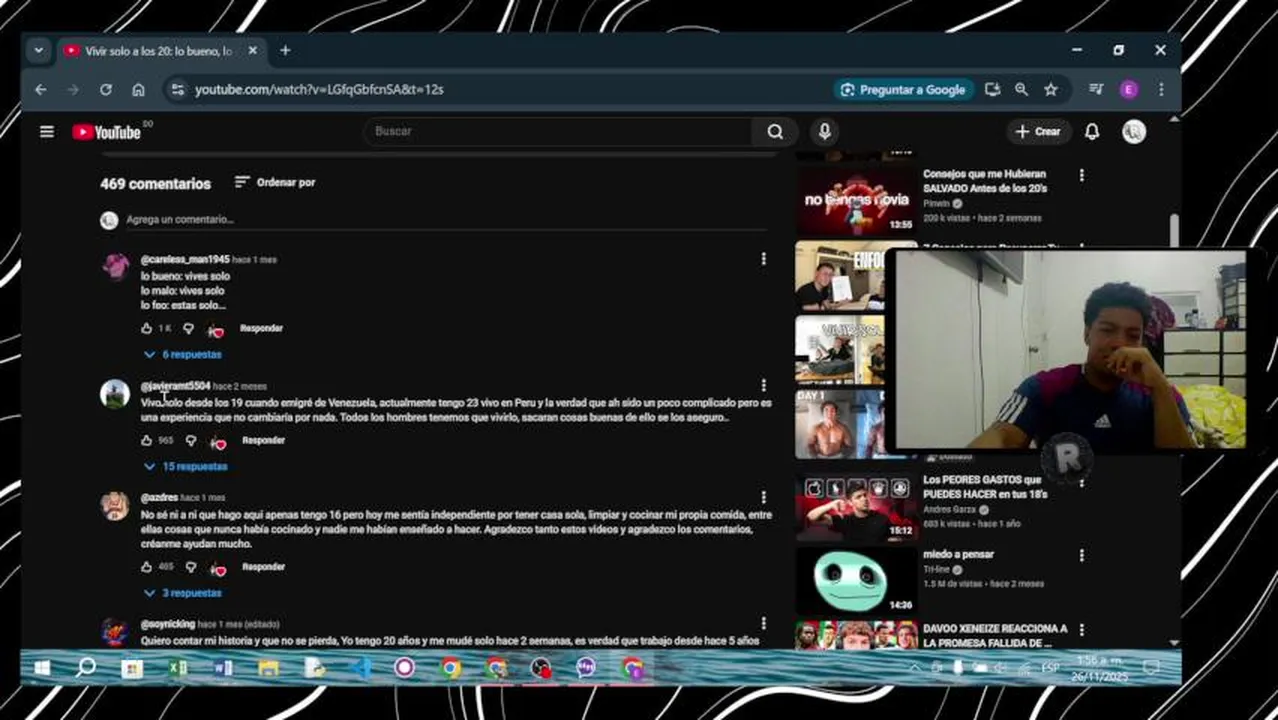Start voice search with the microphone icon

pyautogui.click(x=824, y=131)
